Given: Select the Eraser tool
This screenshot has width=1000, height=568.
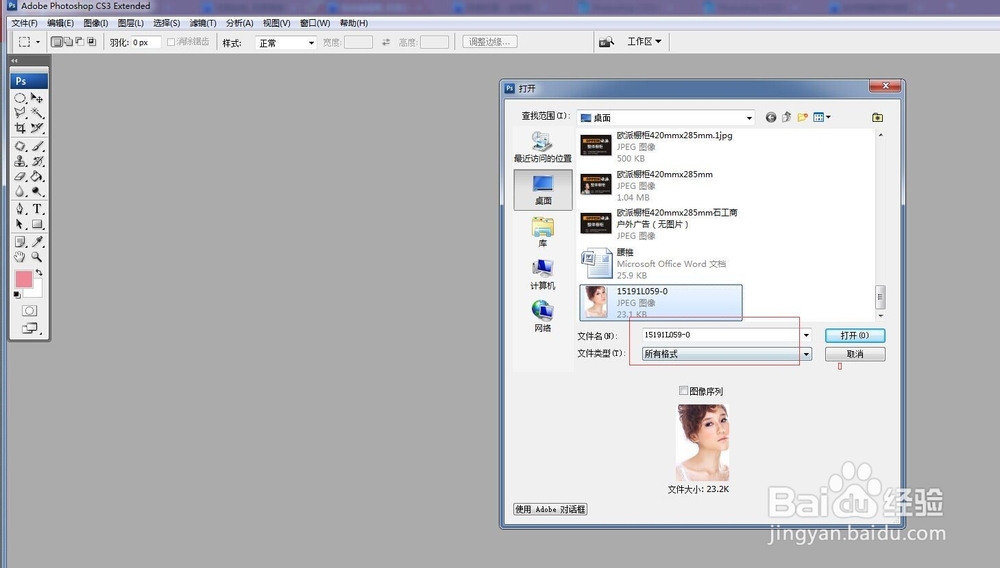Looking at the screenshot, I should [x=20, y=176].
